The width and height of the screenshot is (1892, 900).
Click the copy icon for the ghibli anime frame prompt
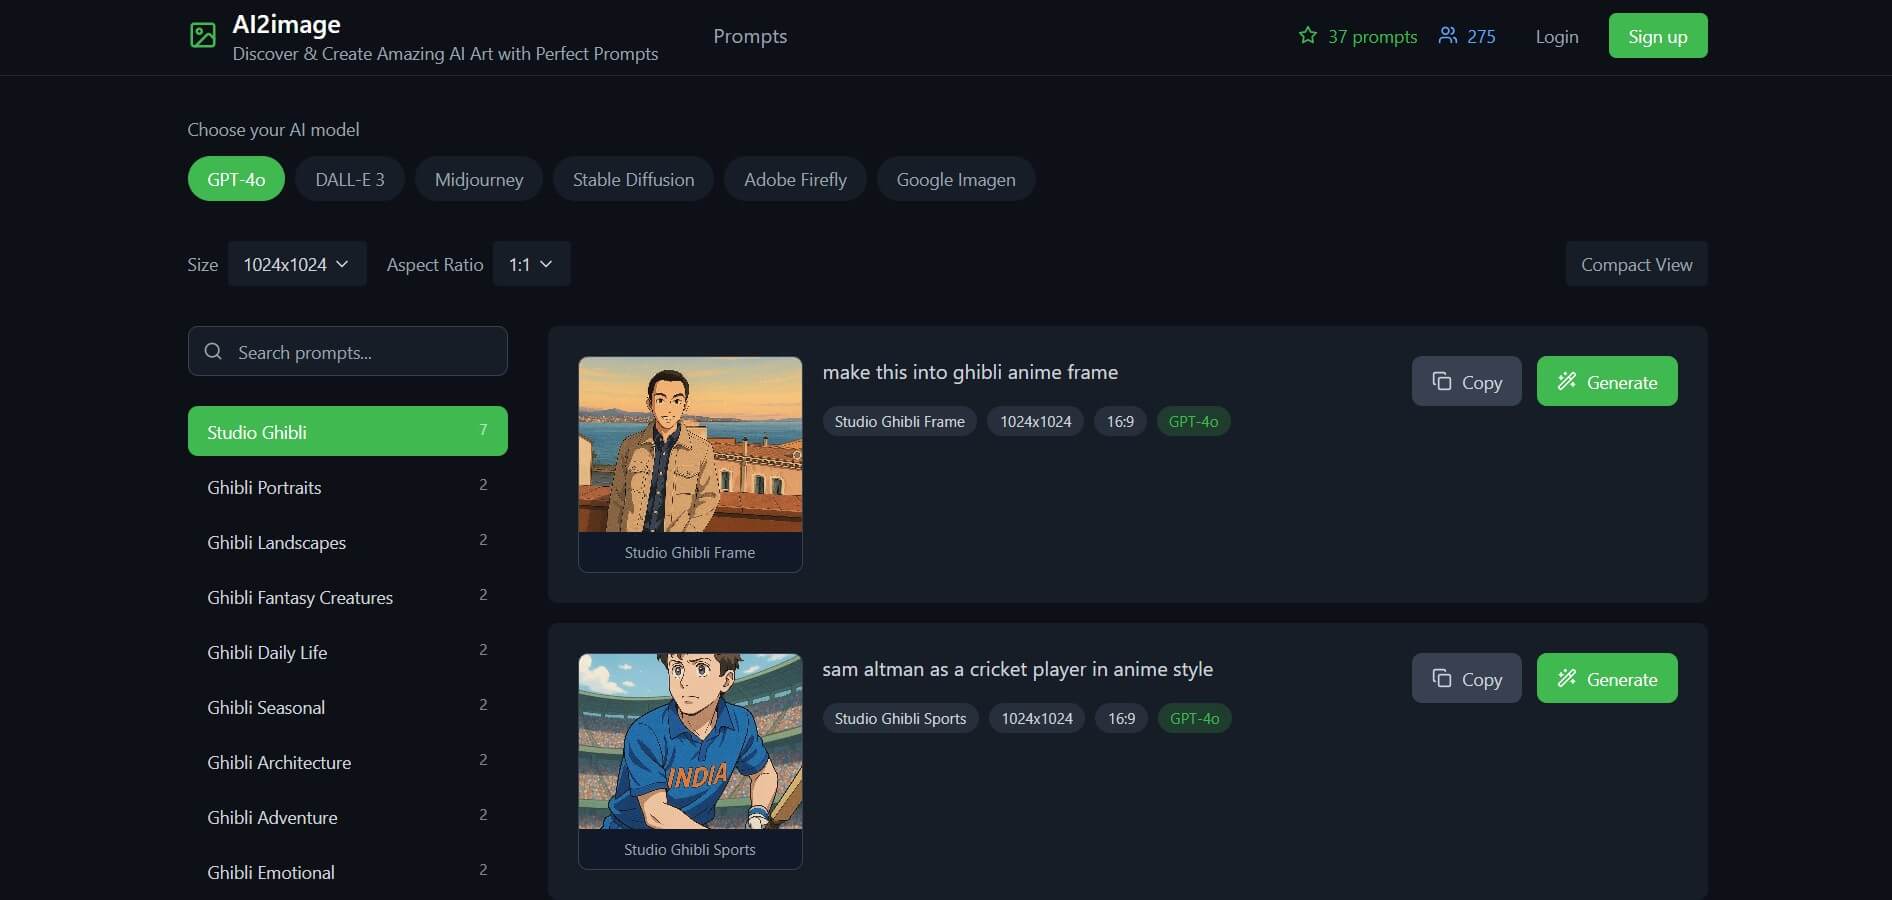[x=1441, y=381]
